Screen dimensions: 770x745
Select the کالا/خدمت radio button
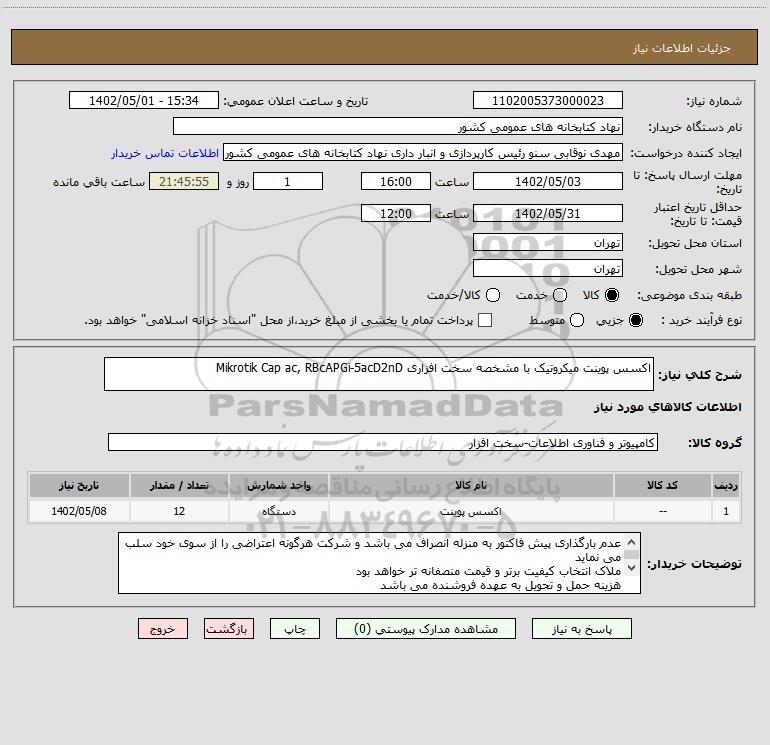tap(493, 295)
